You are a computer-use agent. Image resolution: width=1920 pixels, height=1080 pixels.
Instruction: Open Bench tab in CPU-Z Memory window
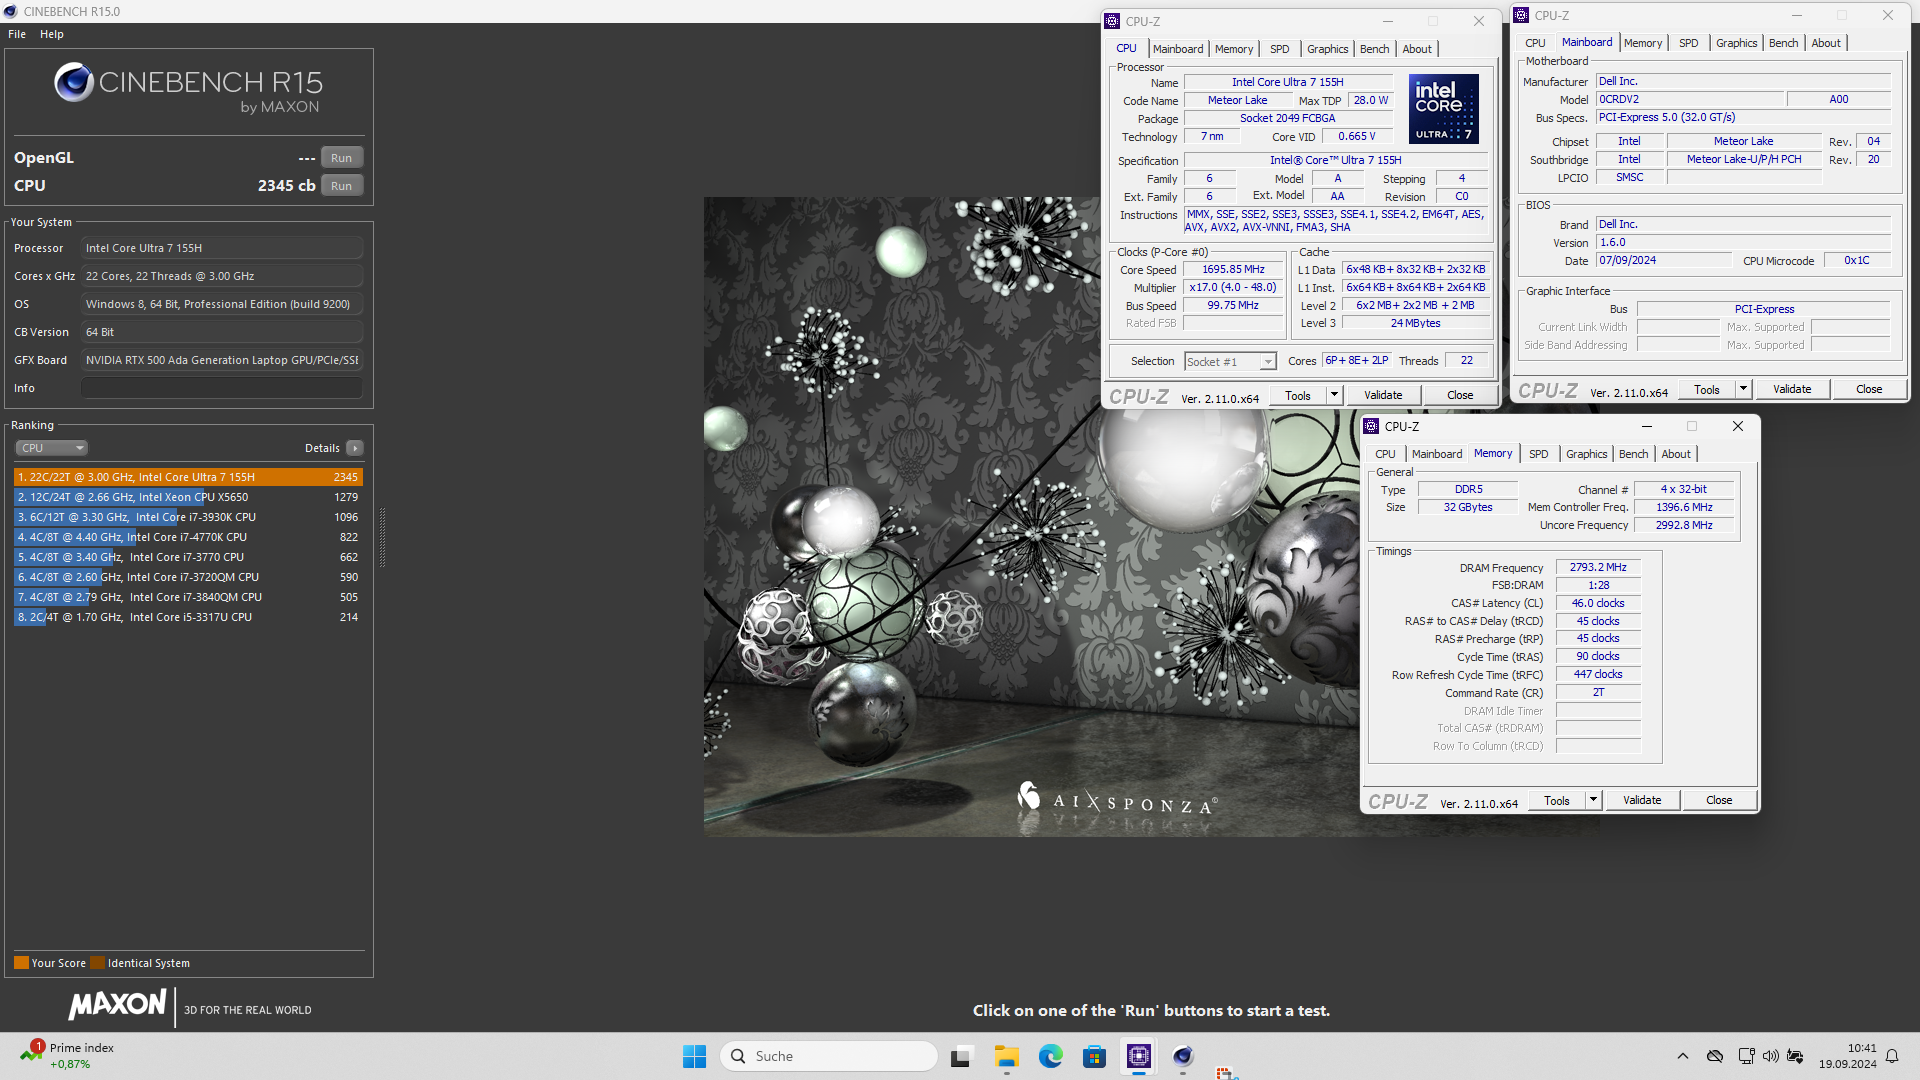[1633, 454]
